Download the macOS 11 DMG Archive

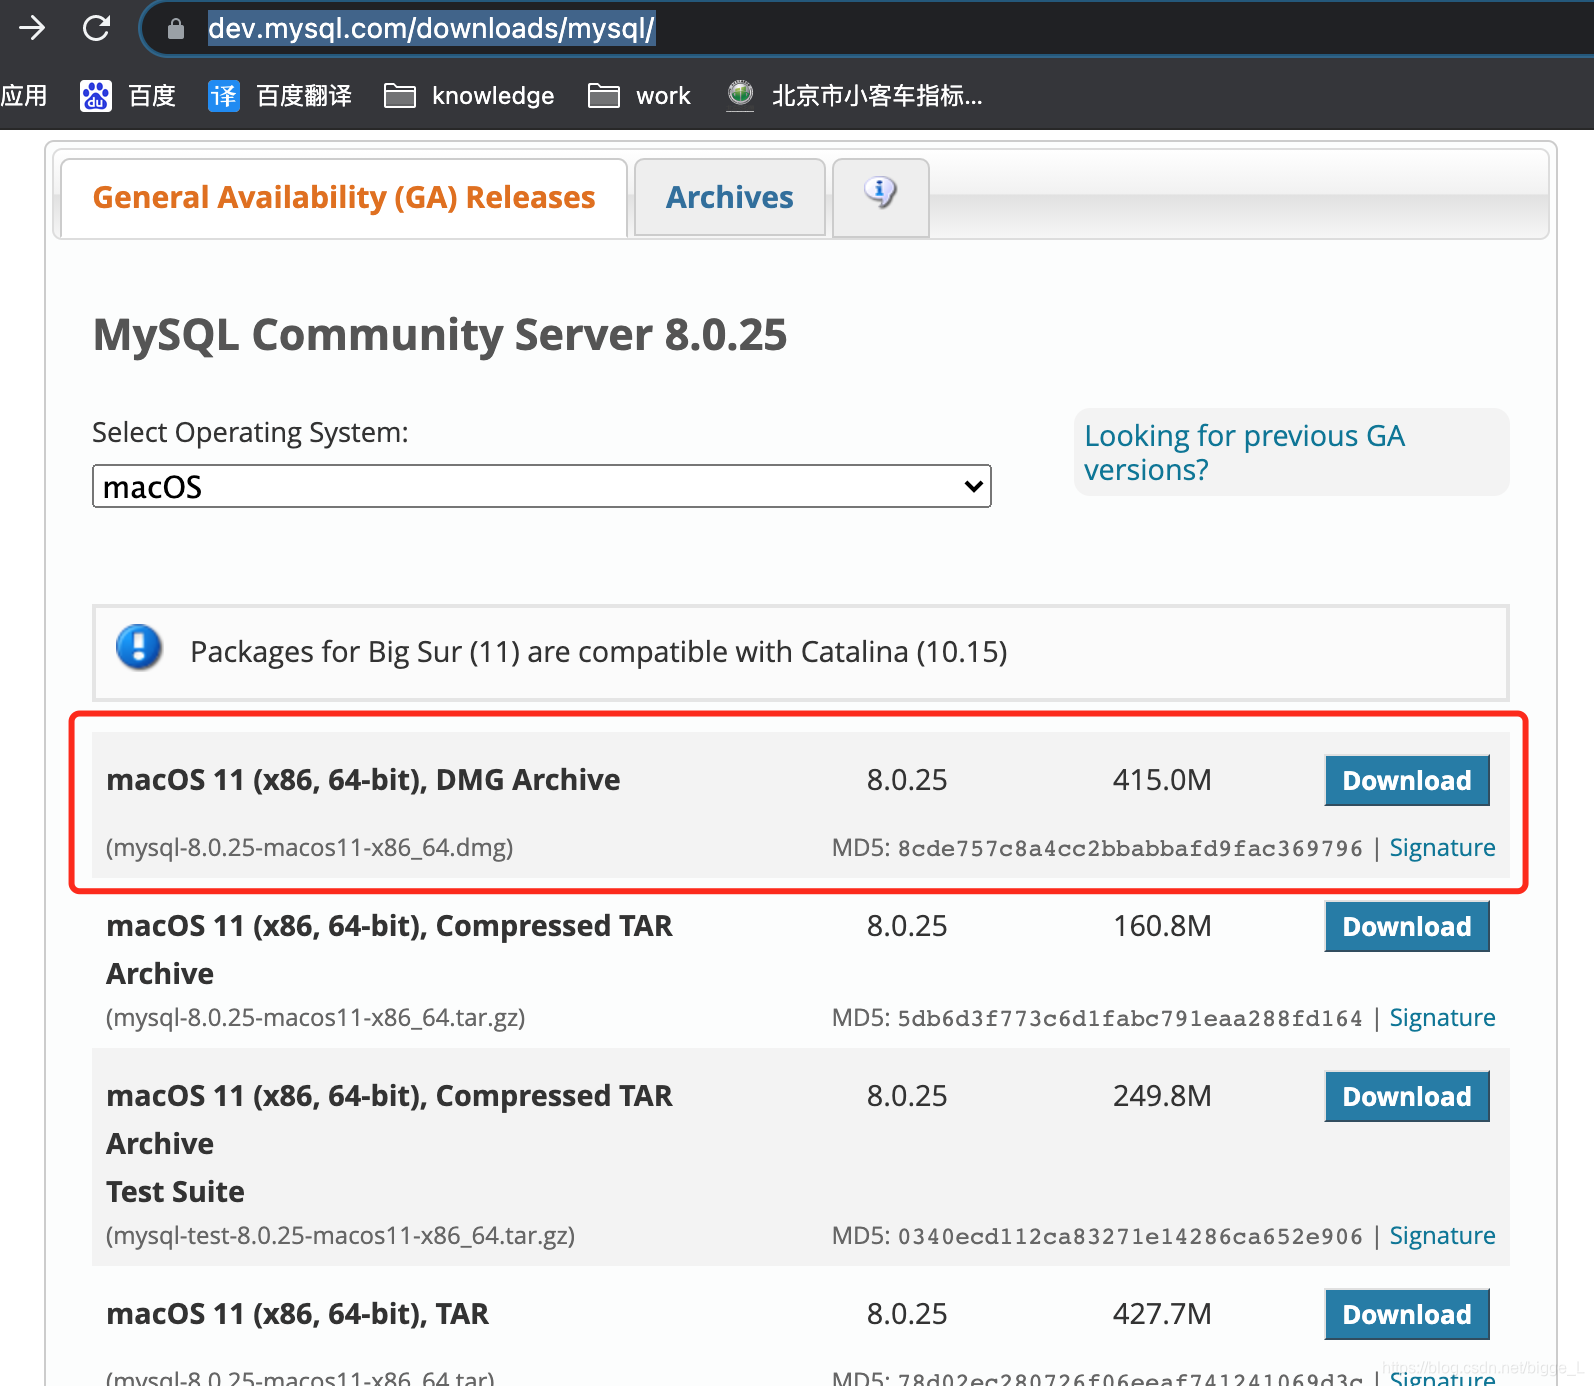[1407, 780]
